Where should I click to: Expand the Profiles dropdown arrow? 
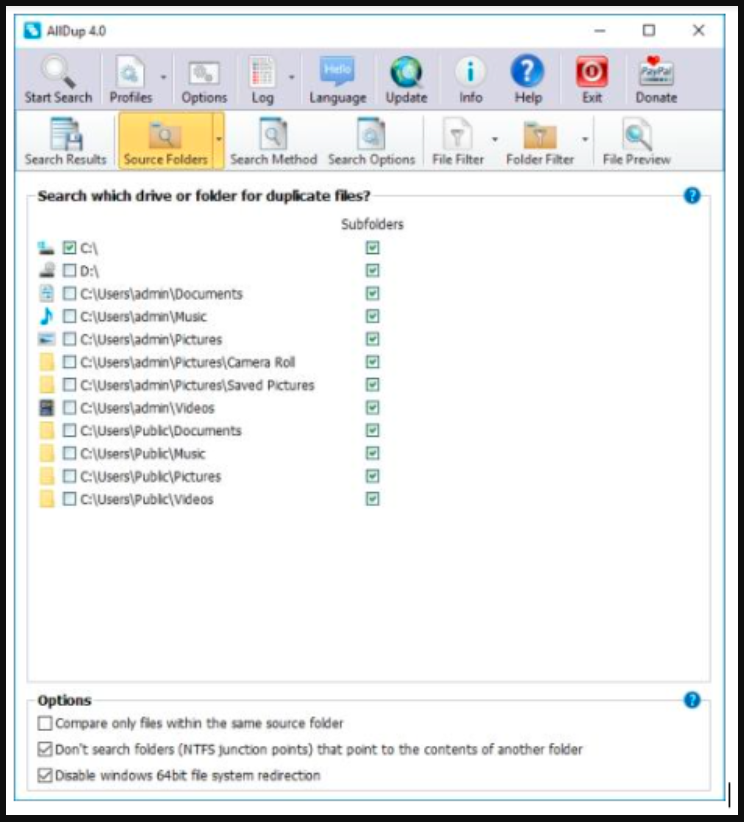tap(163, 77)
